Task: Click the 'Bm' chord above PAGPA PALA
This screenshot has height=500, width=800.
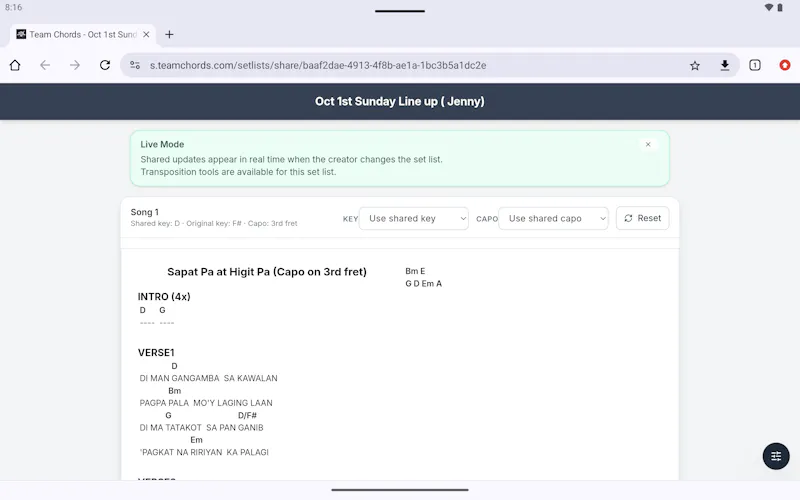Action: pyautogui.click(x=174, y=391)
